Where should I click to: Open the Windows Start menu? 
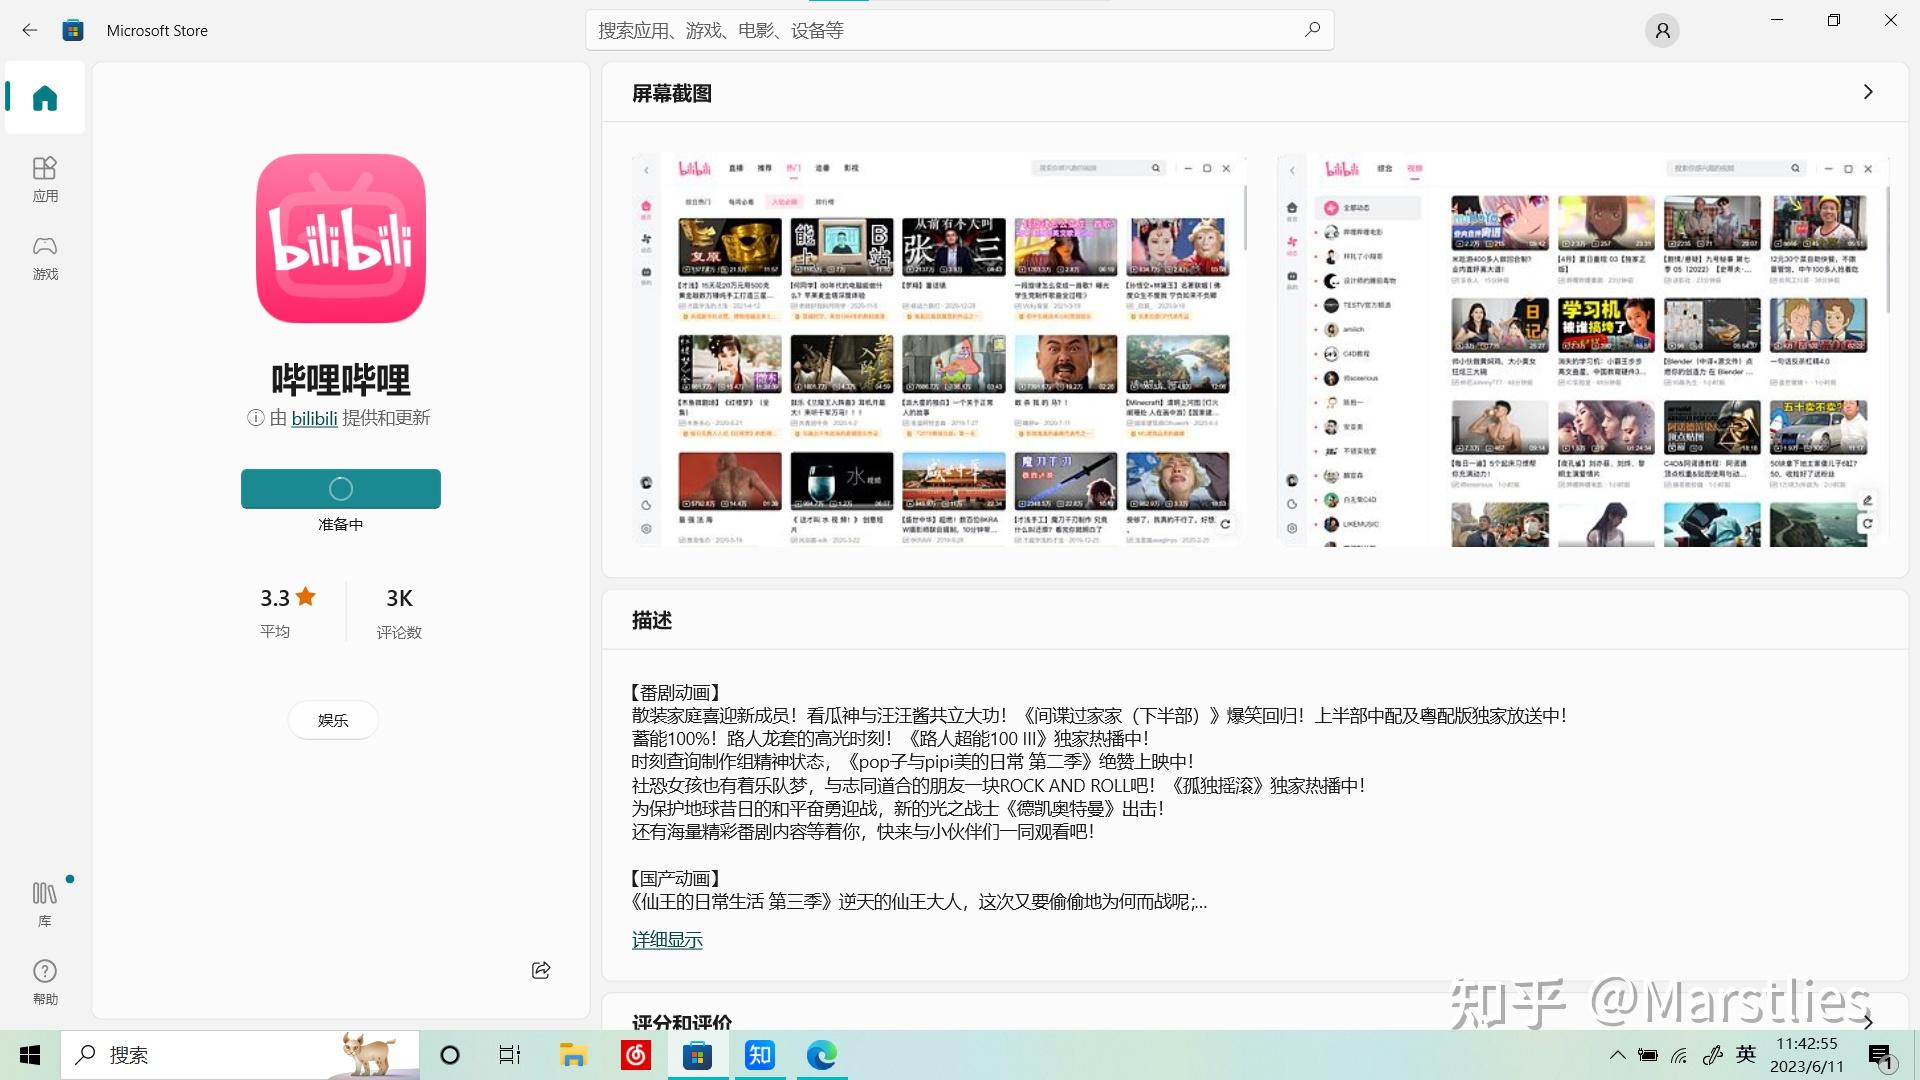(30, 1055)
